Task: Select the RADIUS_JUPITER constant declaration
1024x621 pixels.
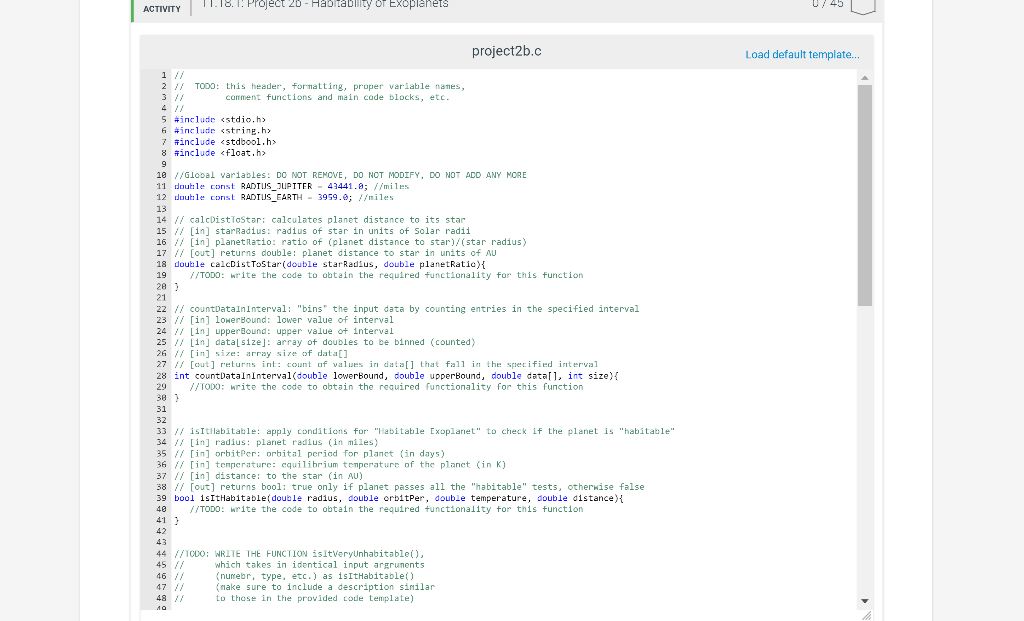Action: [x=280, y=186]
